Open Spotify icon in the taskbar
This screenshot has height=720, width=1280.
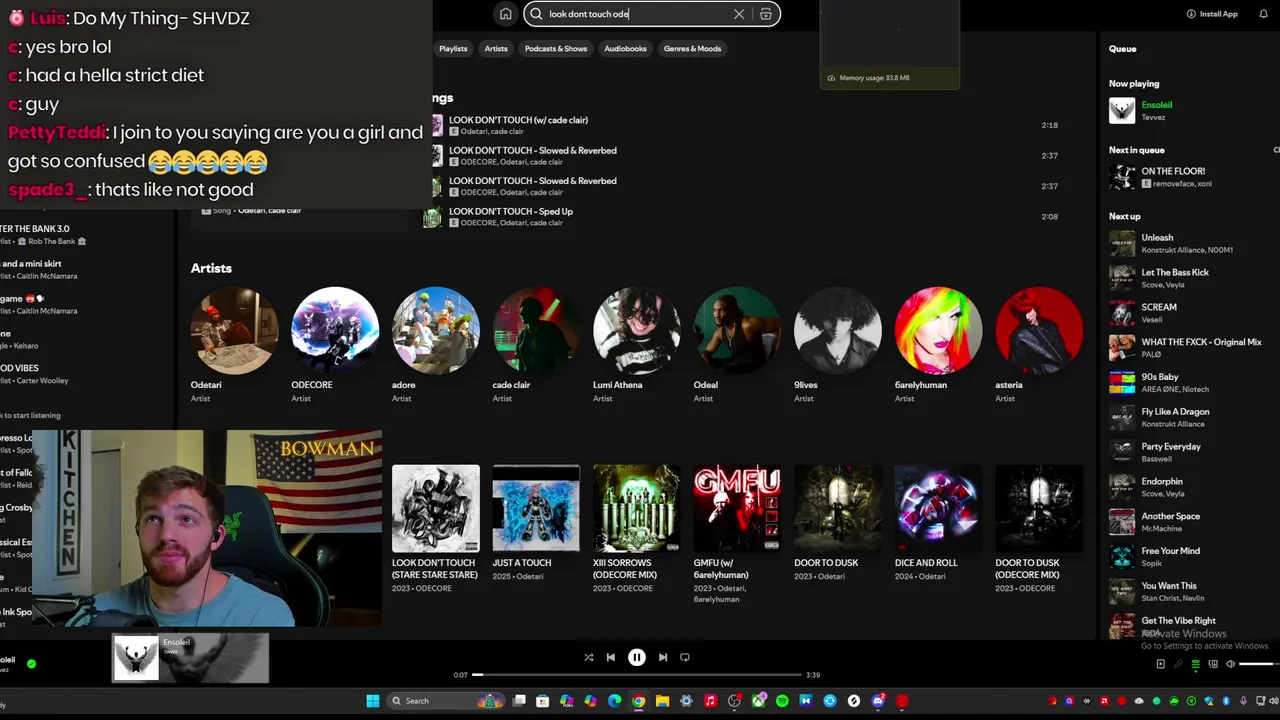[782, 701]
